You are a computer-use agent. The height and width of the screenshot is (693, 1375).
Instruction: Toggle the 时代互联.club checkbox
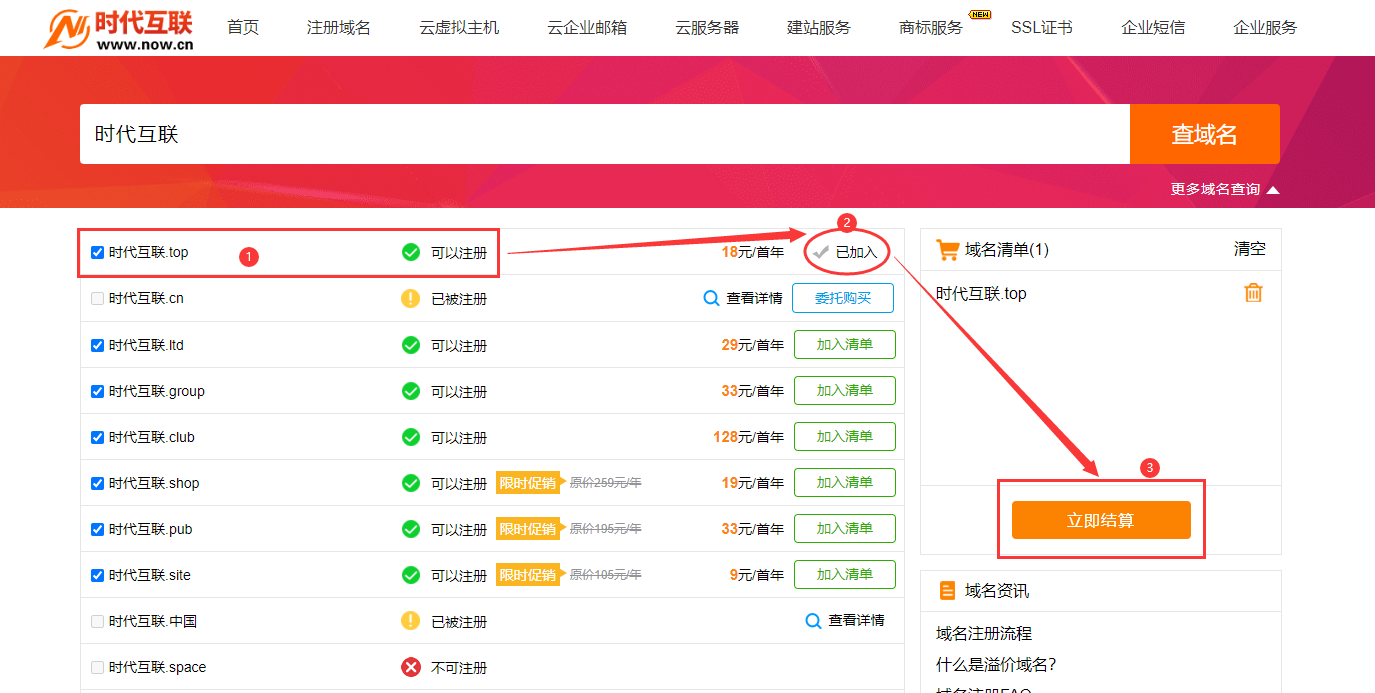[97, 437]
